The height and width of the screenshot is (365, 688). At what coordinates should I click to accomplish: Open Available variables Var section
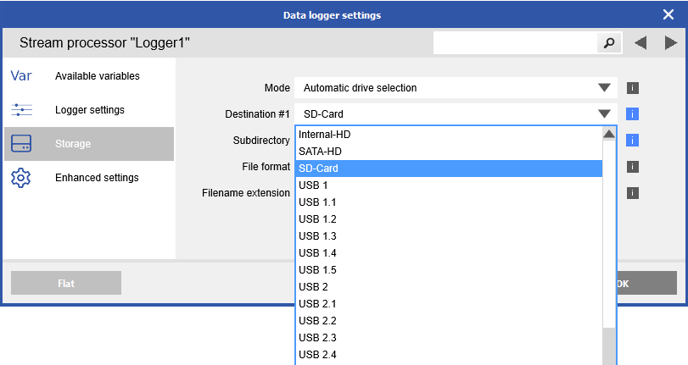tap(89, 76)
